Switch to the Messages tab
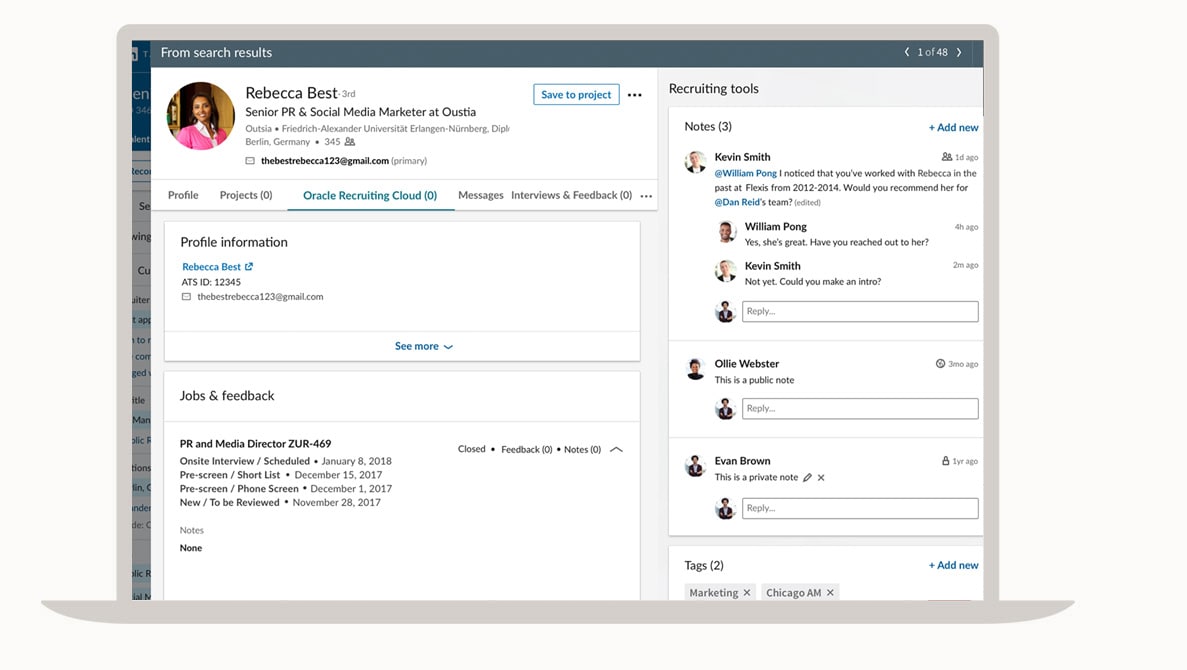 click(480, 195)
